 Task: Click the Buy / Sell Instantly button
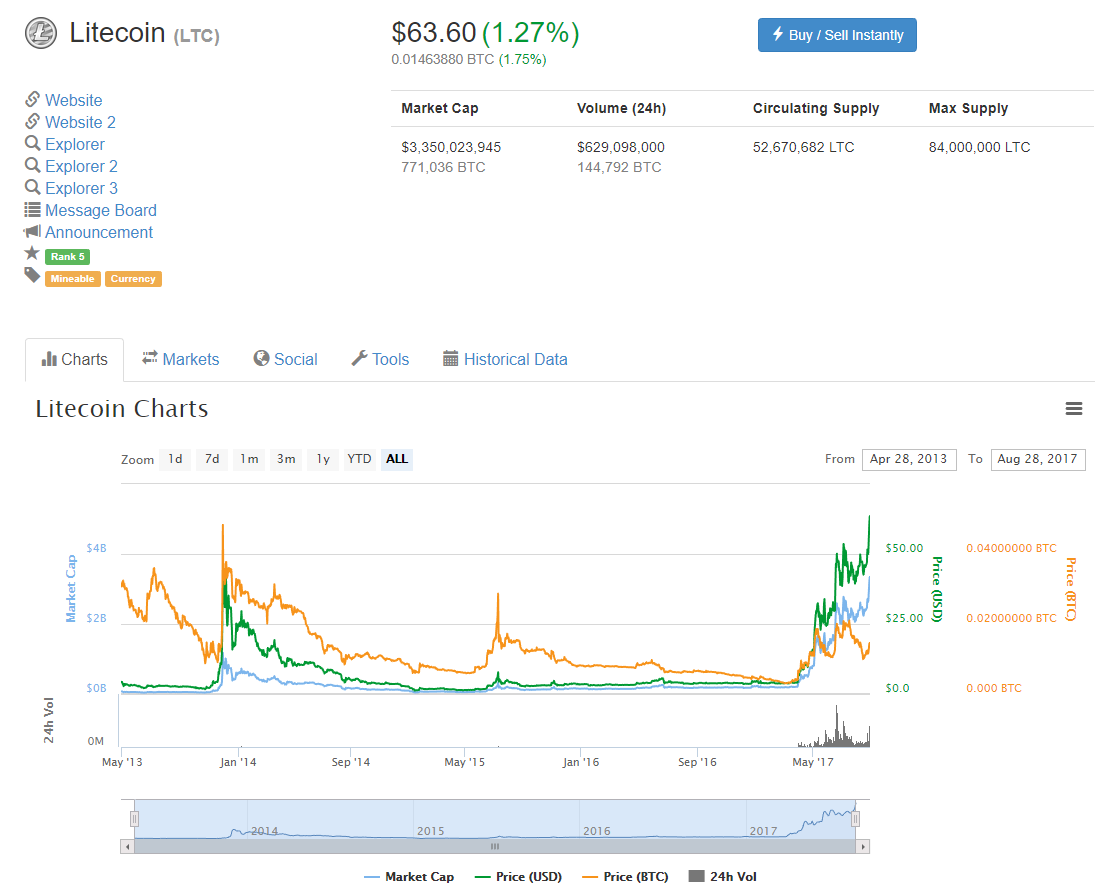[837, 35]
